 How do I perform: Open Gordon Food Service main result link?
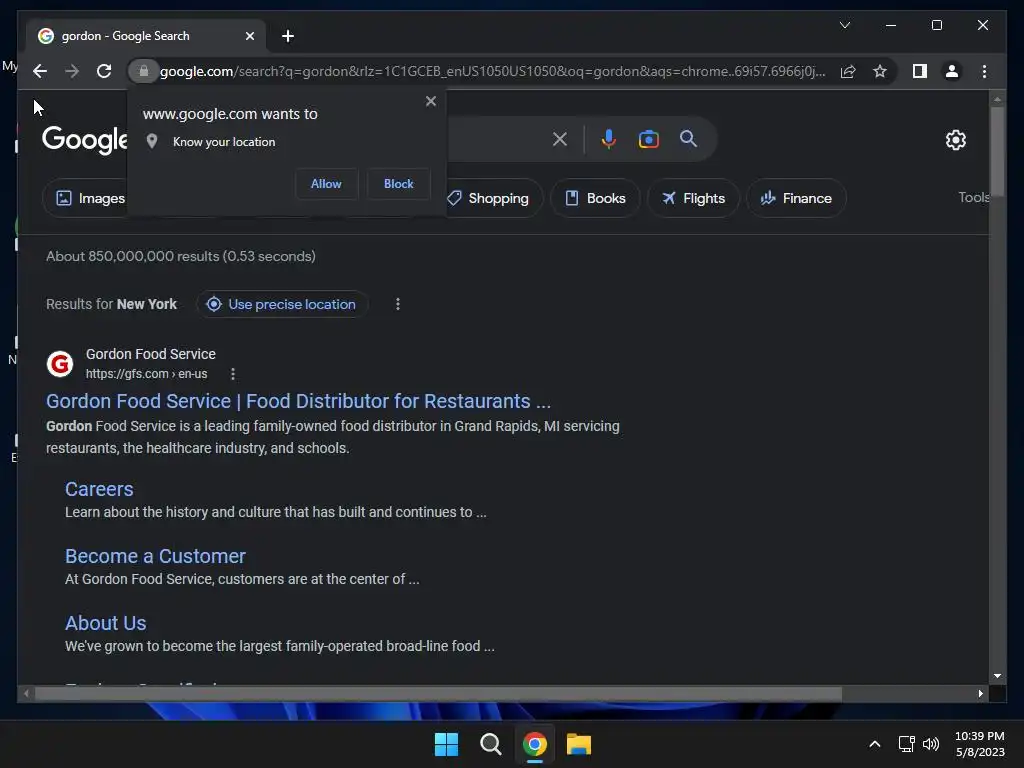[298, 401]
